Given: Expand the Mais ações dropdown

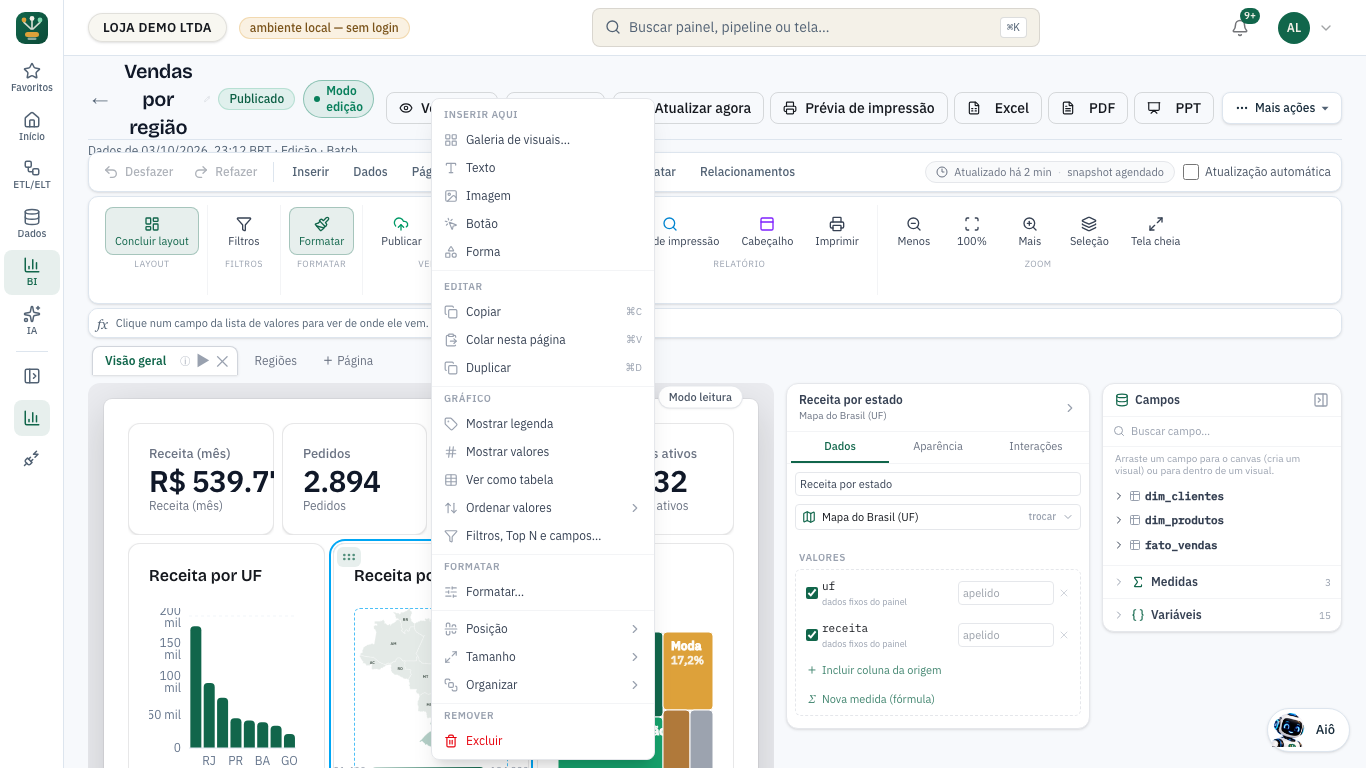Looking at the screenshot, I should pyautogui.click(x=1282, y=108).
